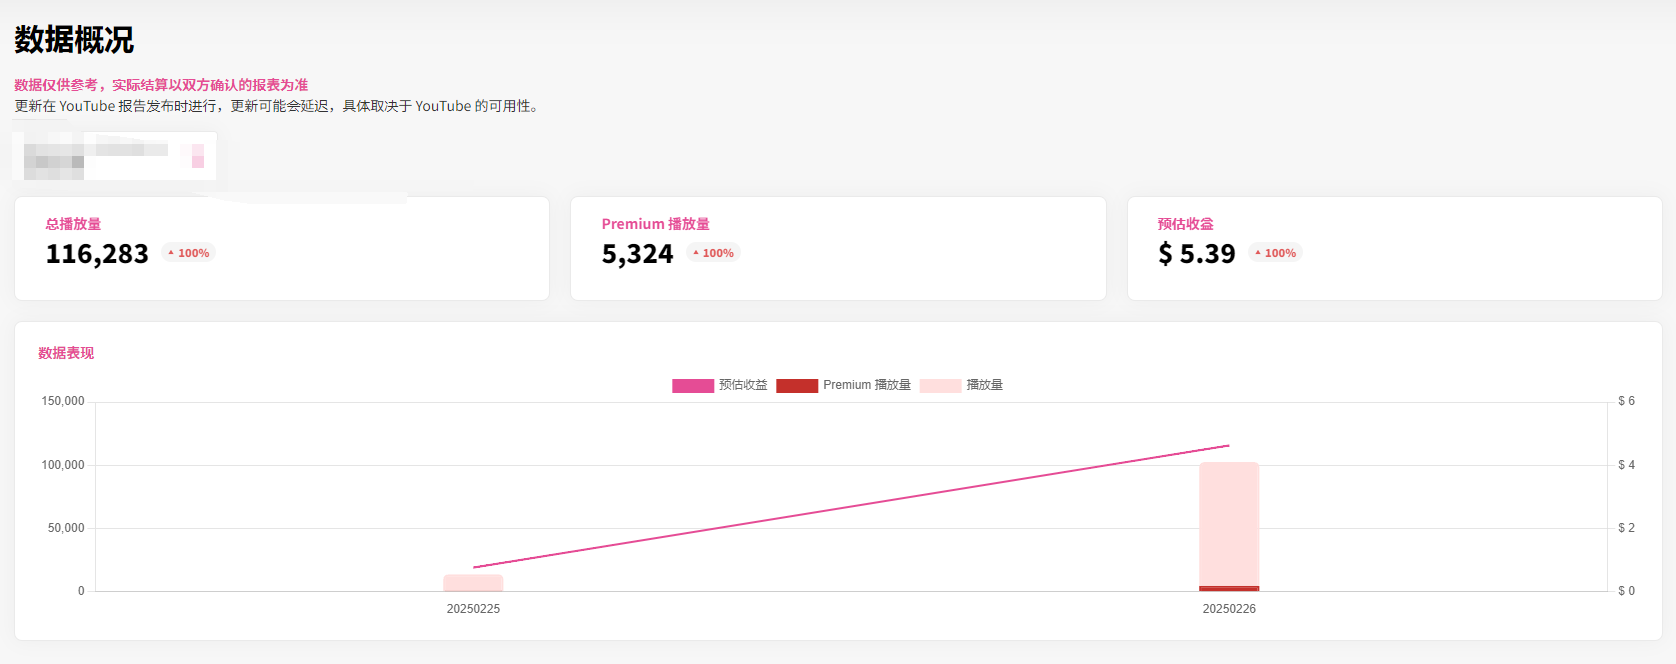Click the 预估收益 legend label text
1676x664 pixels.
click(743, 385)
